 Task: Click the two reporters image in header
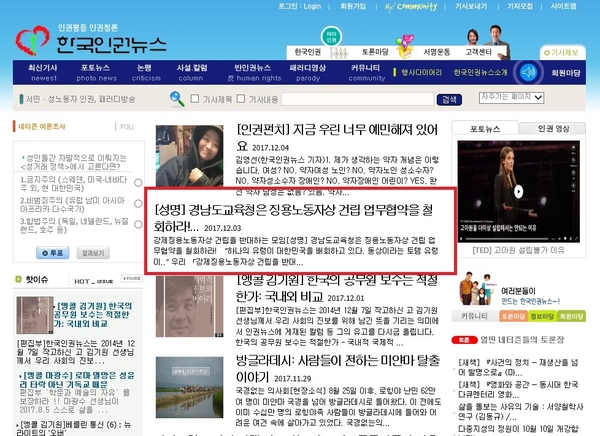tap(488, 40)
